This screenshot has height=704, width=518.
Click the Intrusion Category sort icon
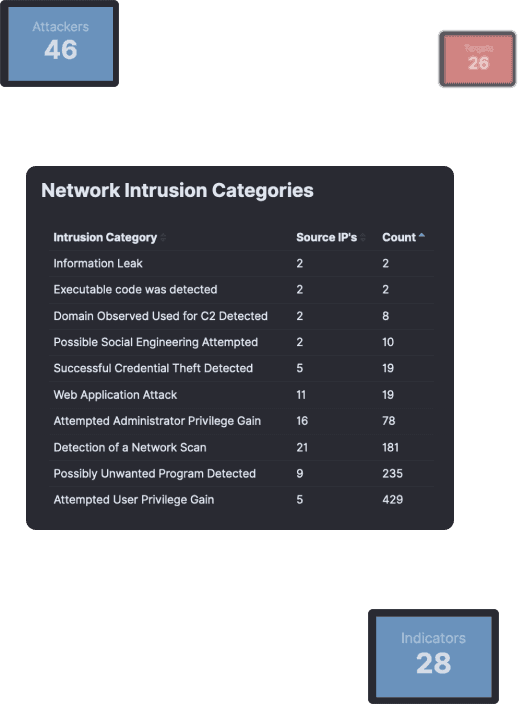point(163,238)
